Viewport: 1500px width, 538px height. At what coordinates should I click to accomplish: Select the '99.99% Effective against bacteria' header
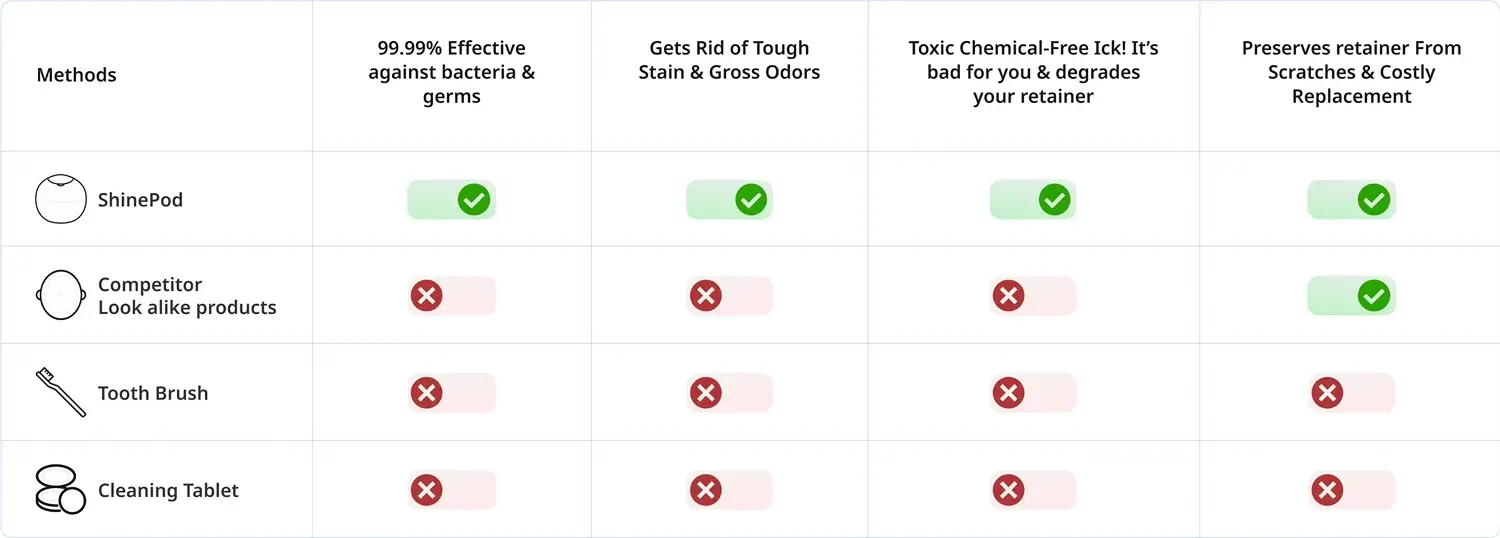click(451, 72)
